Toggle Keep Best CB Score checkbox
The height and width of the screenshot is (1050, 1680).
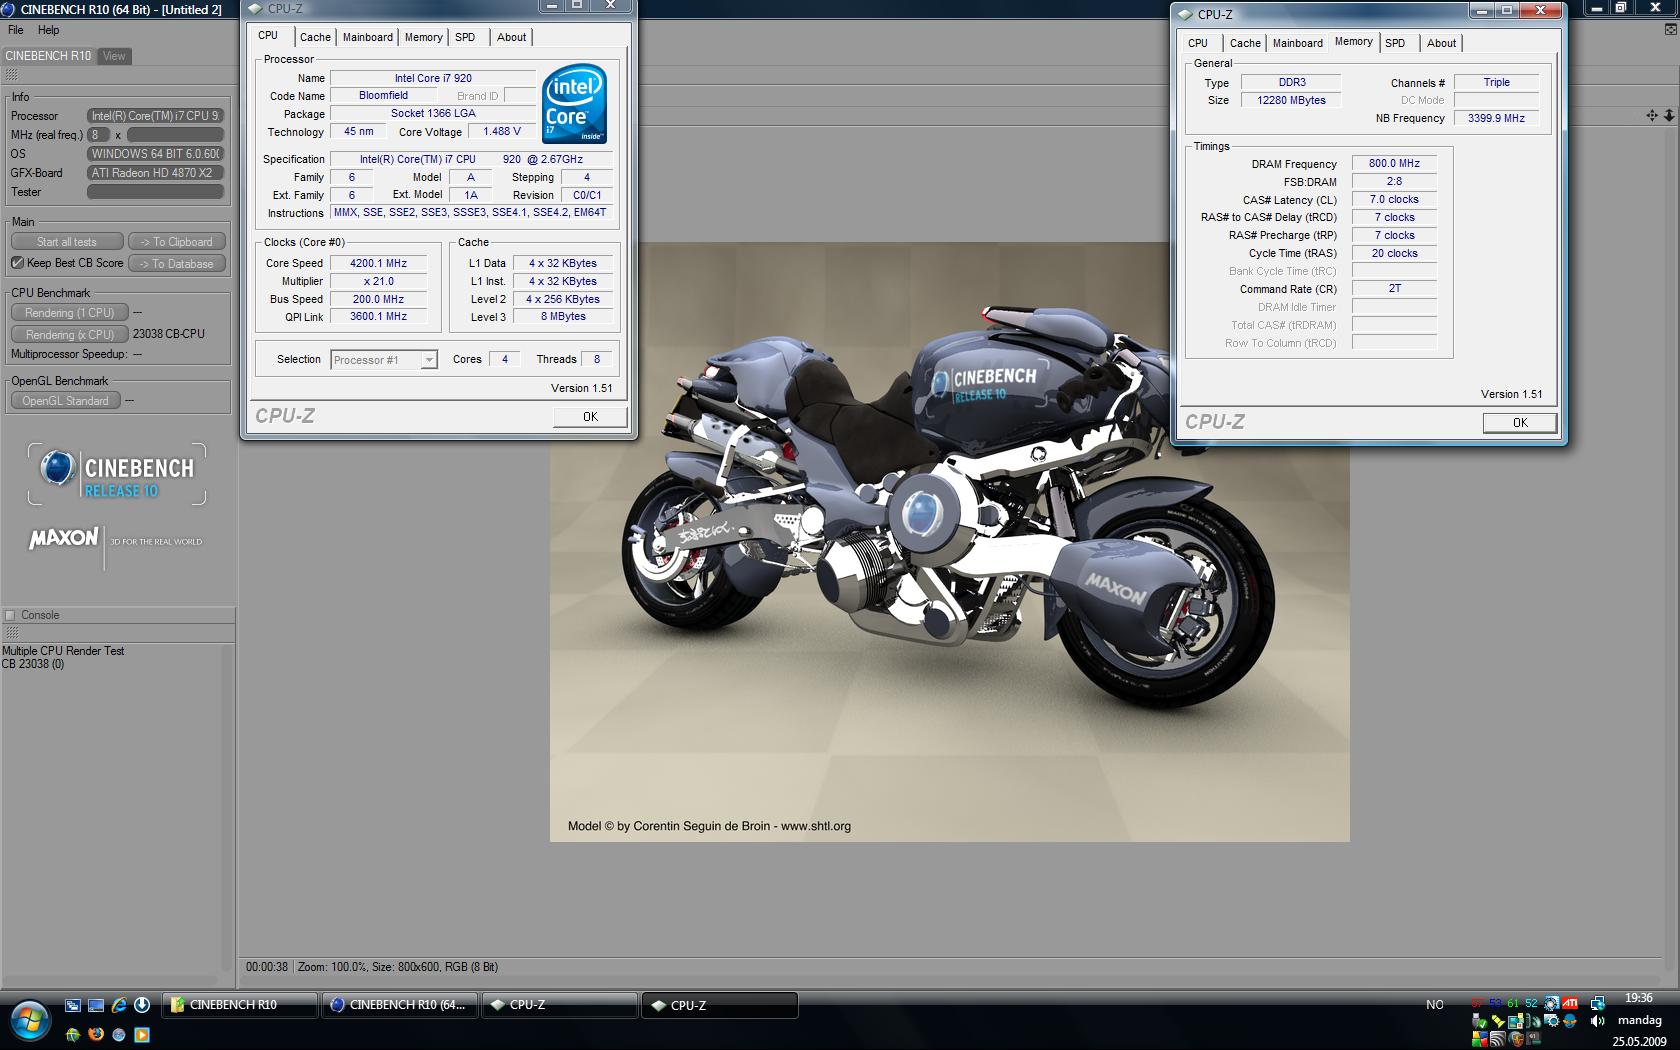(x=17, y=263)
